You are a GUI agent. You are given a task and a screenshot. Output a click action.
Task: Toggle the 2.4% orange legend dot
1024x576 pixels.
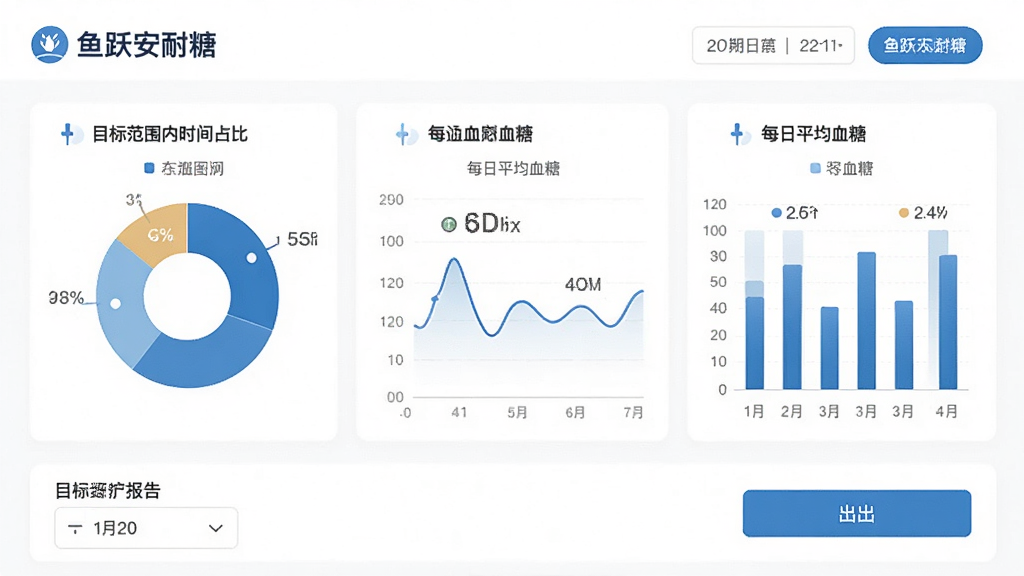[904, 213]
